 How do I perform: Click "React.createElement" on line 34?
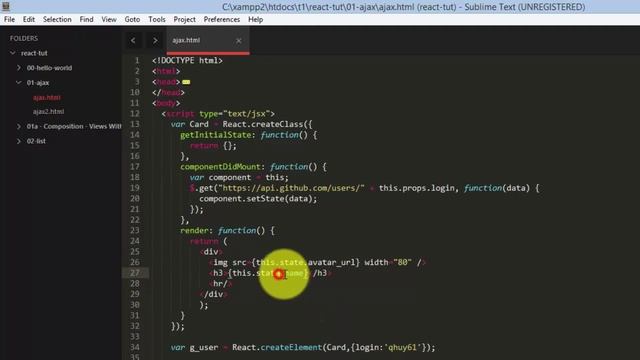coord(277,347)
